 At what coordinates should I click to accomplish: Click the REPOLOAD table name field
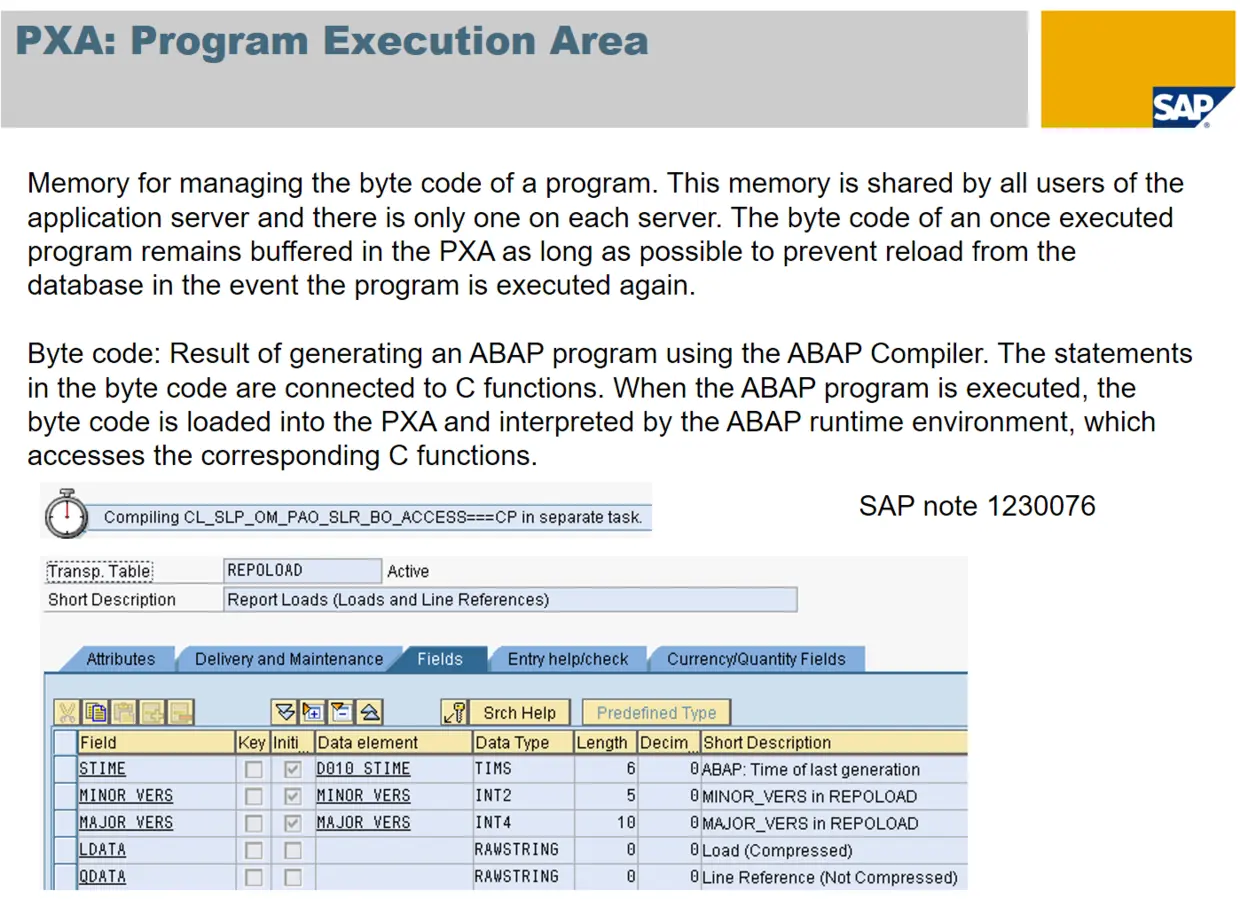click(x=303, y=570)
